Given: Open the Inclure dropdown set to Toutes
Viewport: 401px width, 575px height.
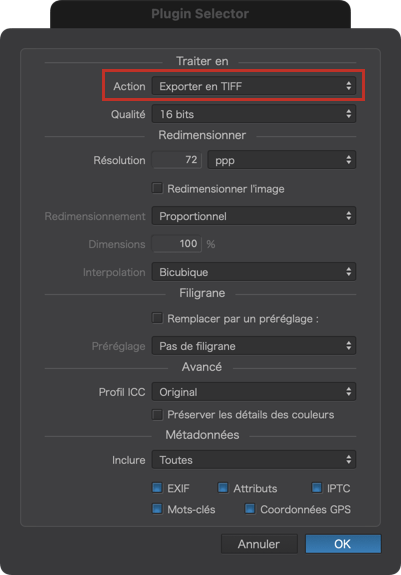Looking at the screenshot, I should coord(254,459).
